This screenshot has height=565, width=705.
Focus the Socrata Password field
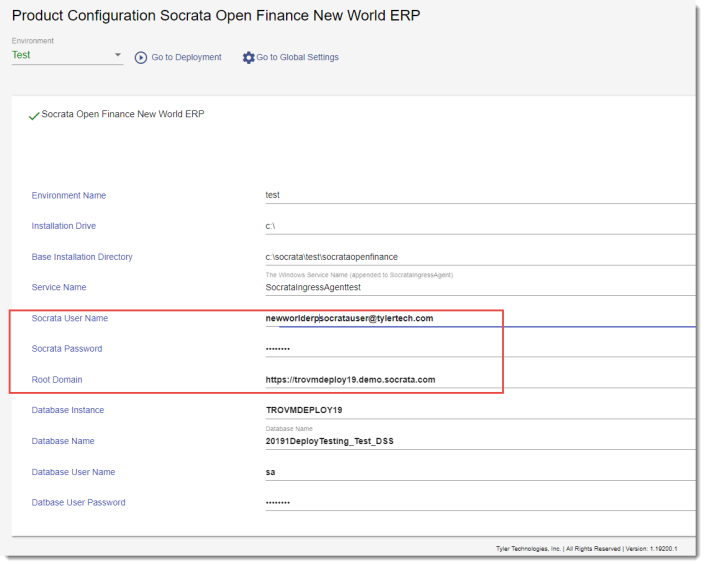click(480, 349)
